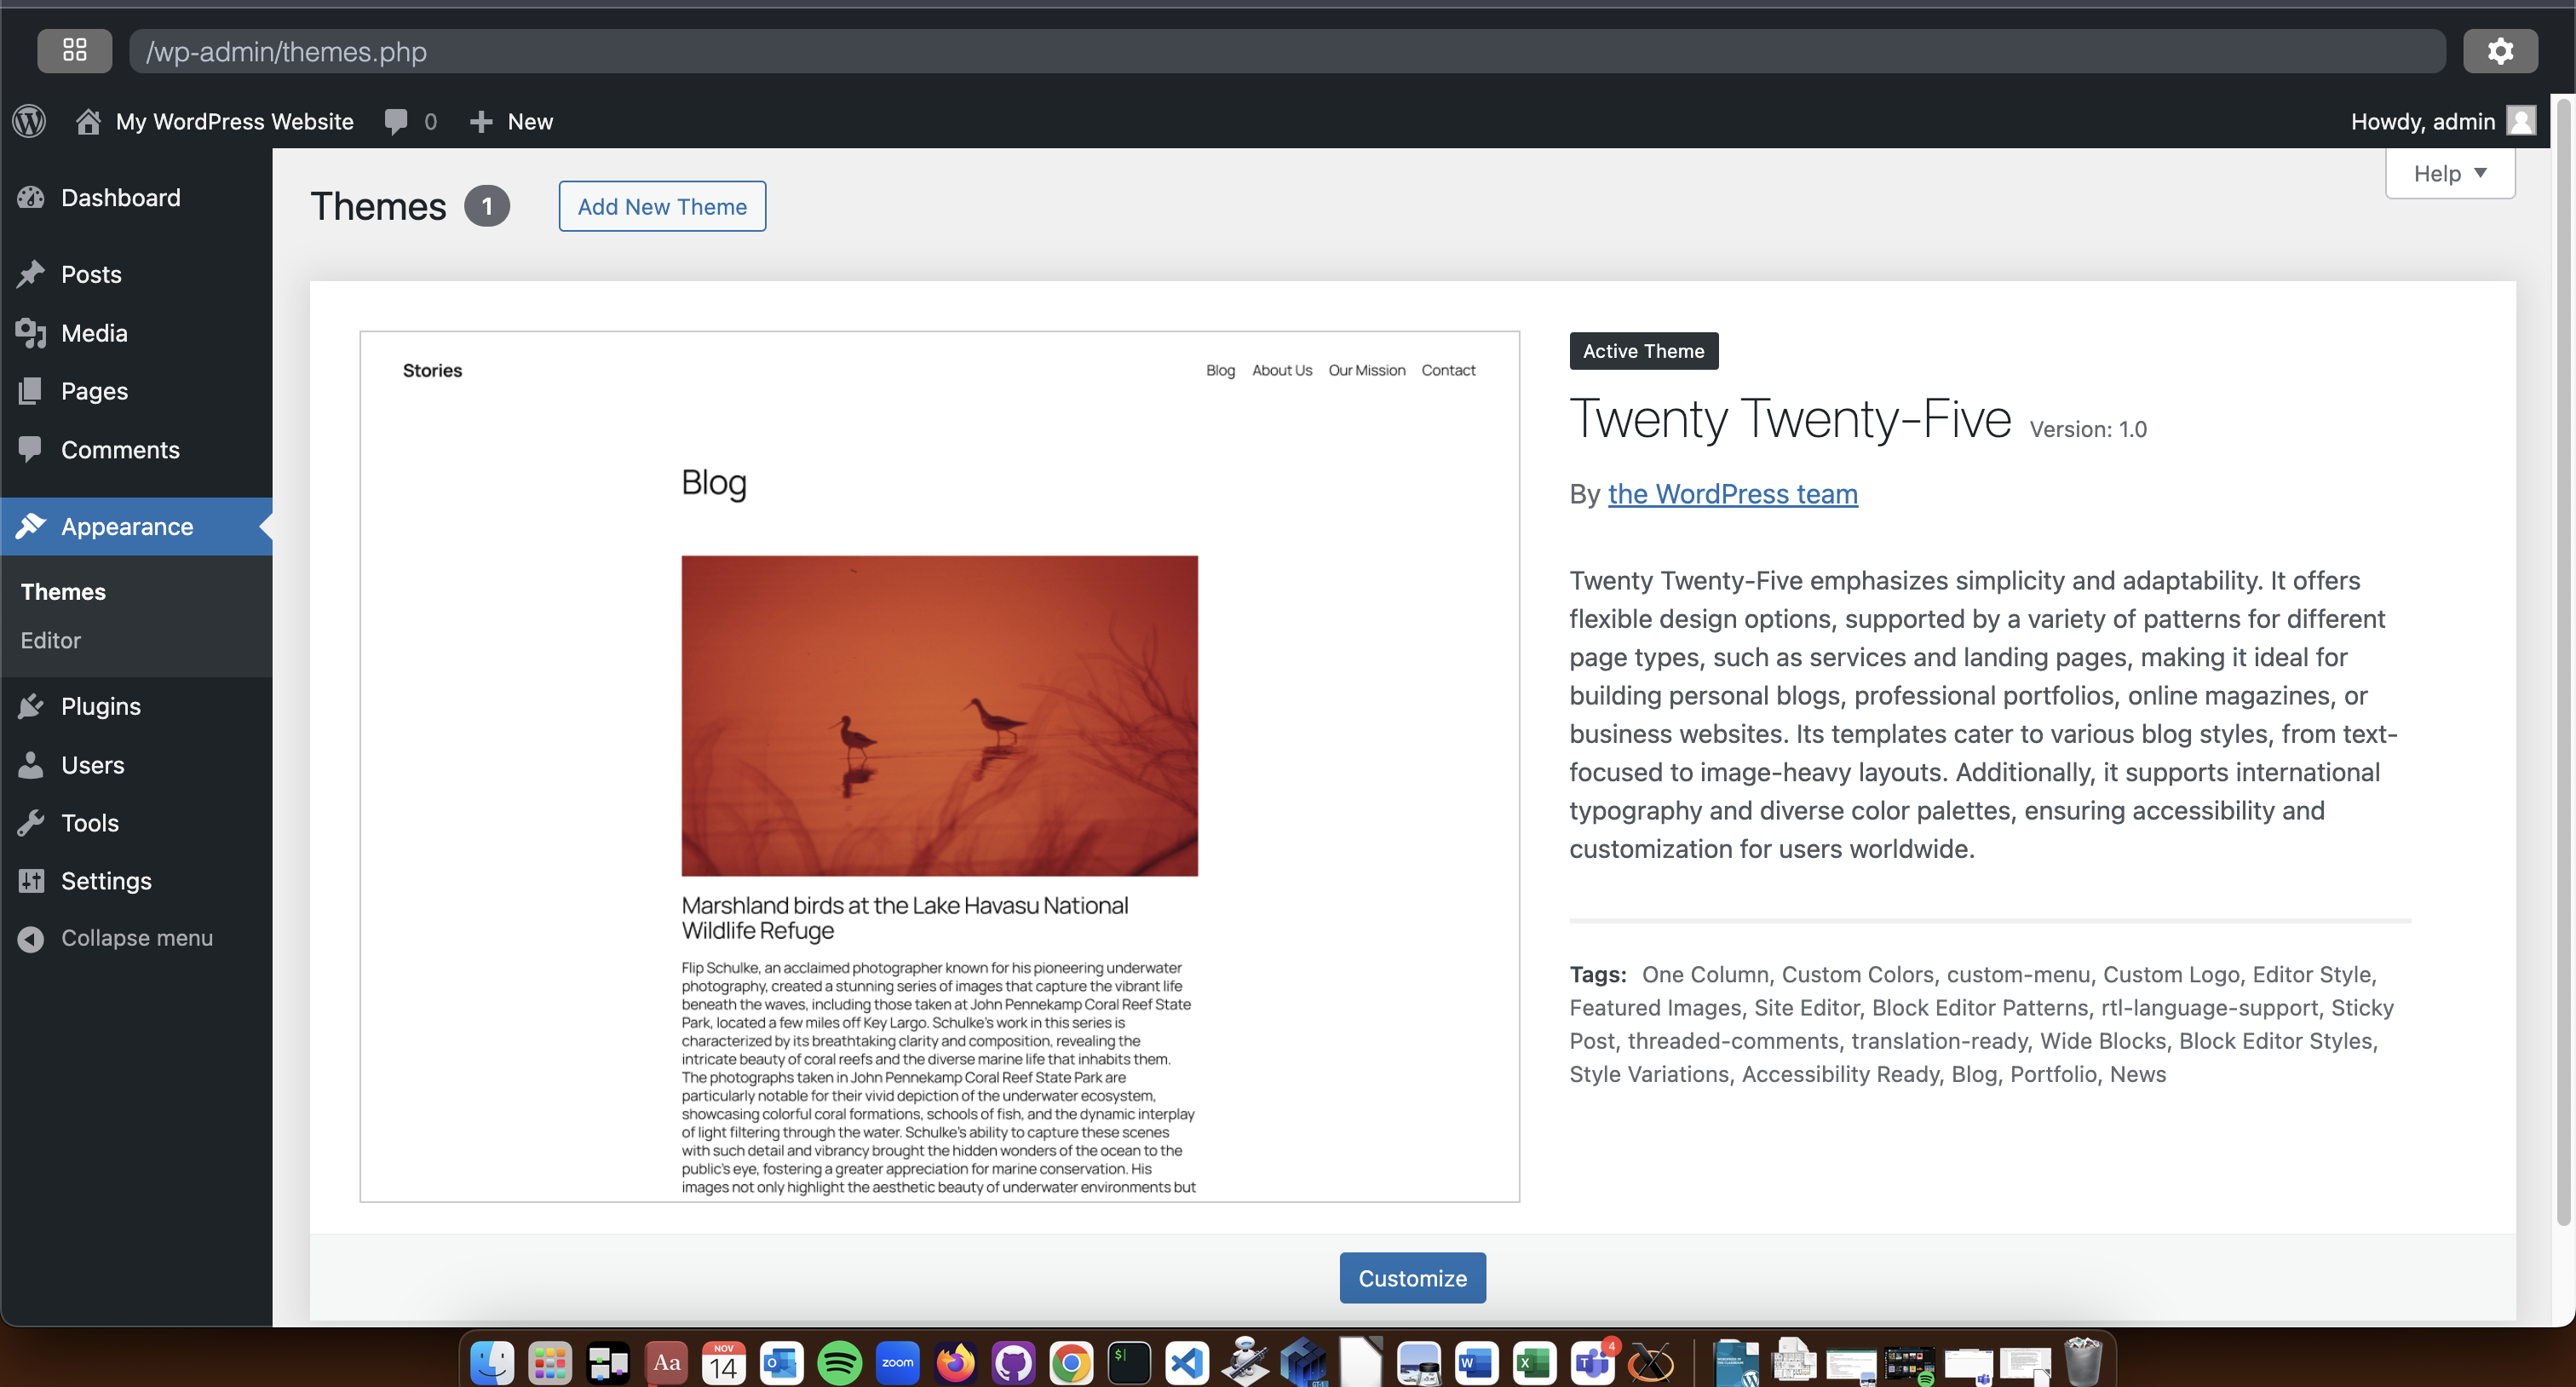Click the Add New Theme button

(663, 205)
